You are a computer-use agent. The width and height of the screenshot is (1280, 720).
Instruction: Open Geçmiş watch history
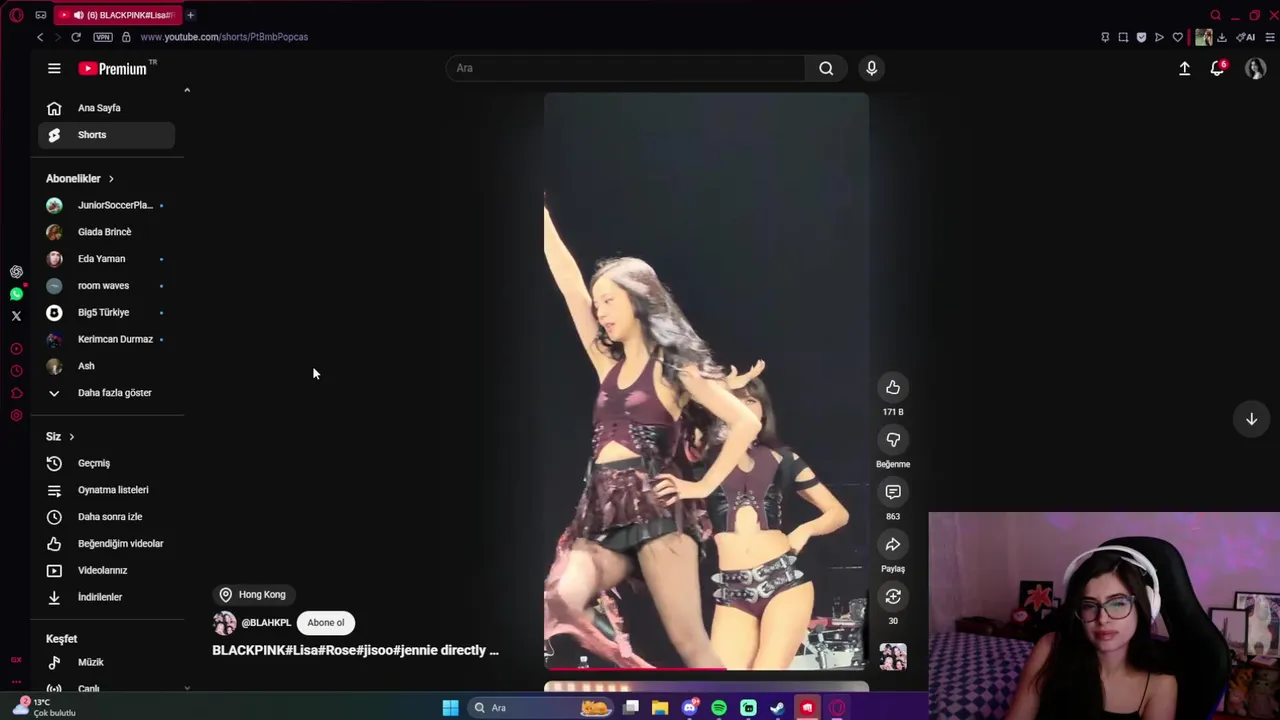[106, 463]
